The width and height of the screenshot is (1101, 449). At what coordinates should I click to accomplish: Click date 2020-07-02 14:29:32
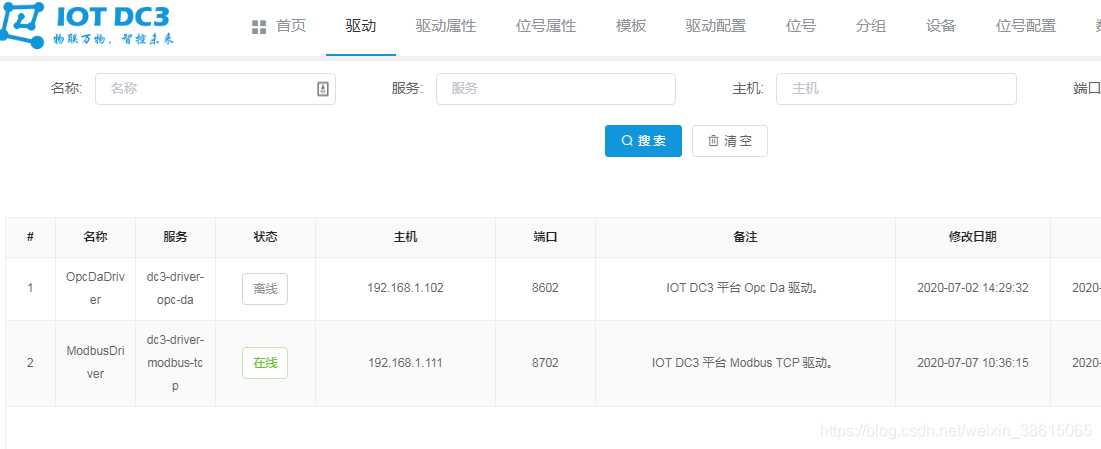coord(973,288)
